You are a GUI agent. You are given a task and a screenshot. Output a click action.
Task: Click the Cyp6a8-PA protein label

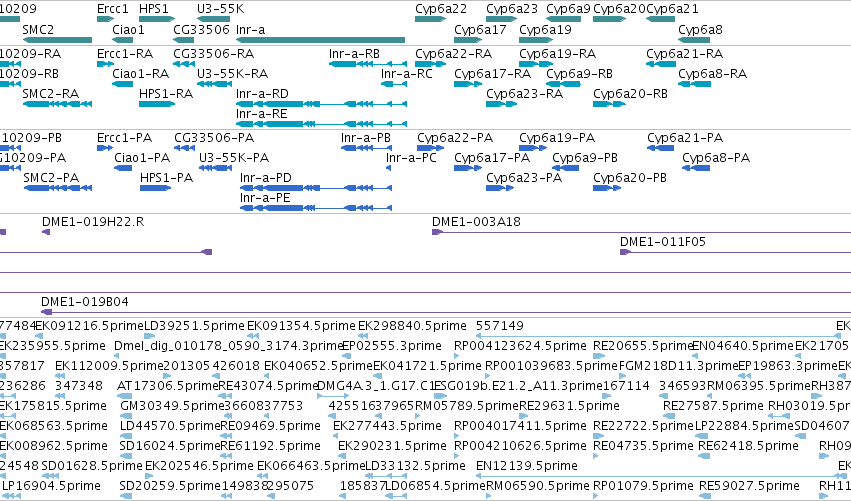(716, 158)
